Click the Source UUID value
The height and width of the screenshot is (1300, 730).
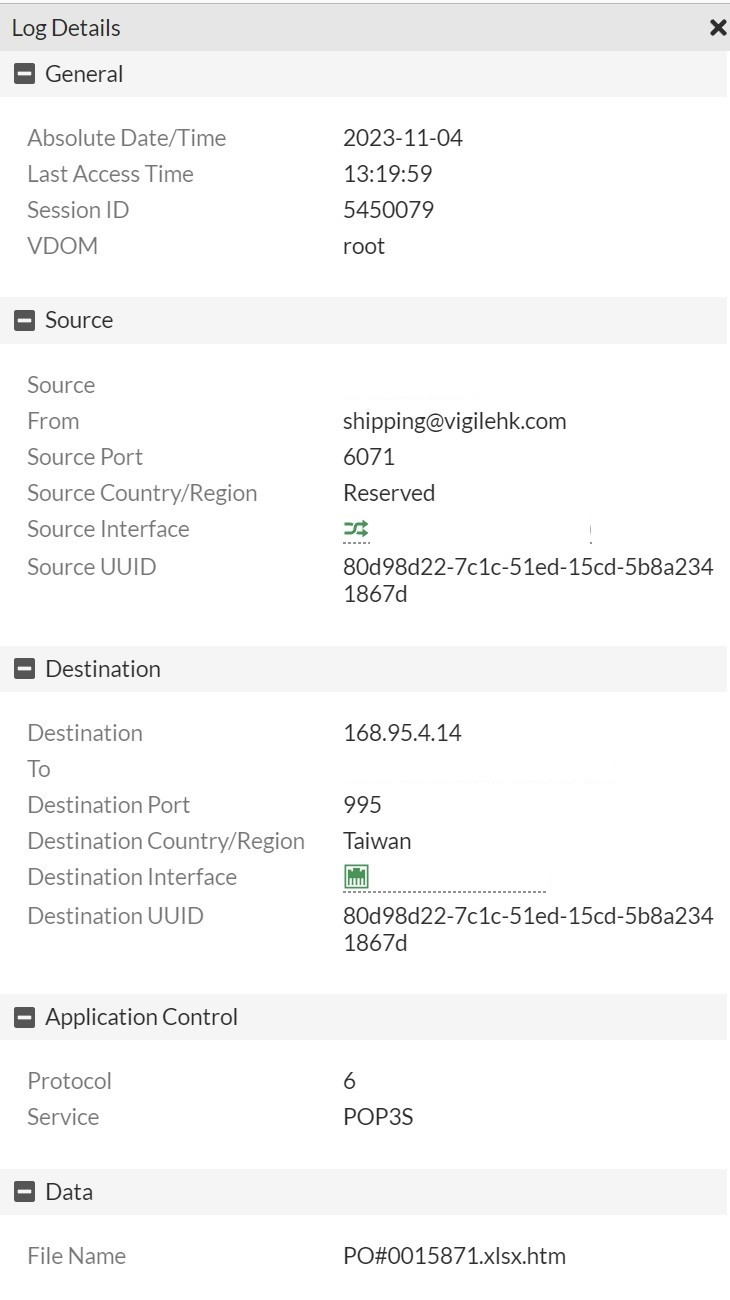pos(528,580)
